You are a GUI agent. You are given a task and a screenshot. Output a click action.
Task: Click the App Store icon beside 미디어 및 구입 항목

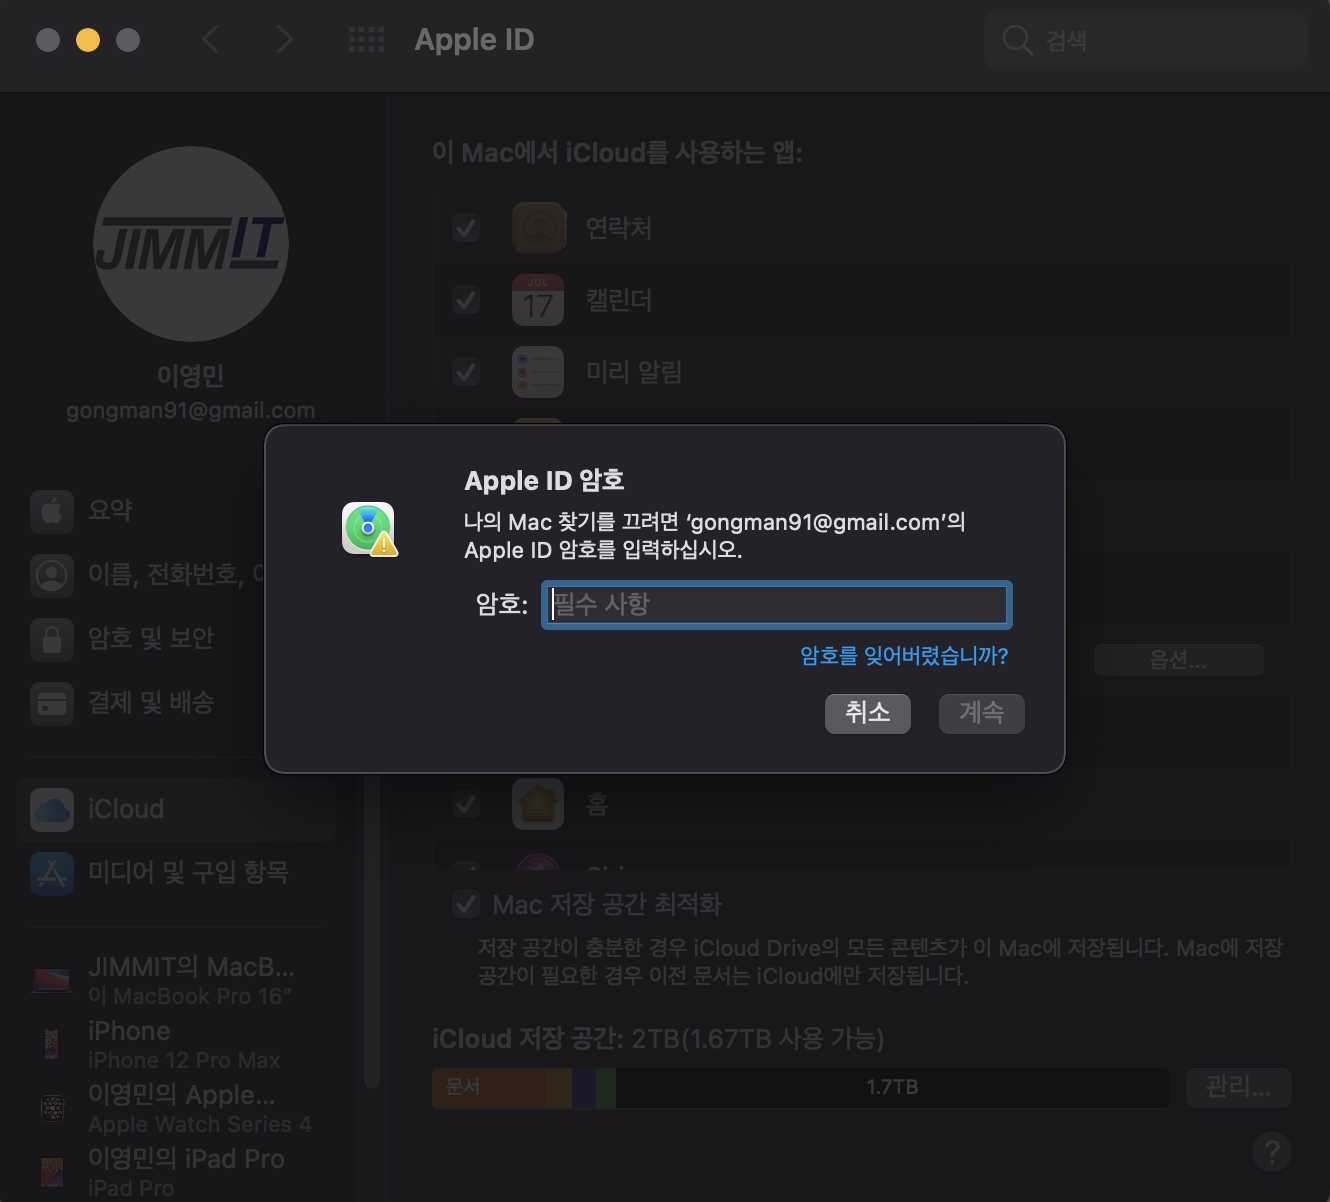point(52,873)
